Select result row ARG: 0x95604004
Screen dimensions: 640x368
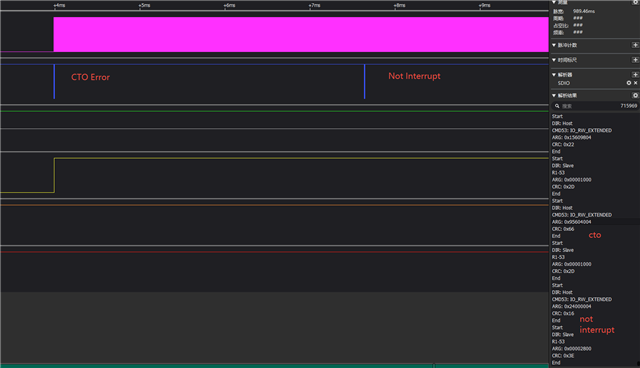point(571,222)
